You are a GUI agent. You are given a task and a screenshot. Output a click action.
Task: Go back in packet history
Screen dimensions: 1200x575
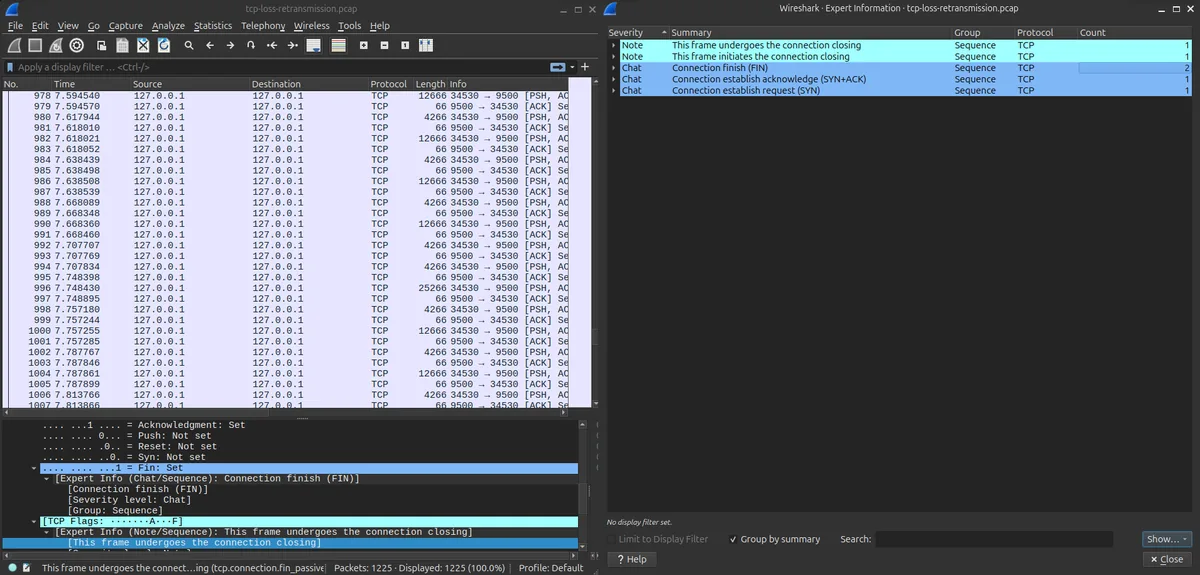click(x=209, y=45)
